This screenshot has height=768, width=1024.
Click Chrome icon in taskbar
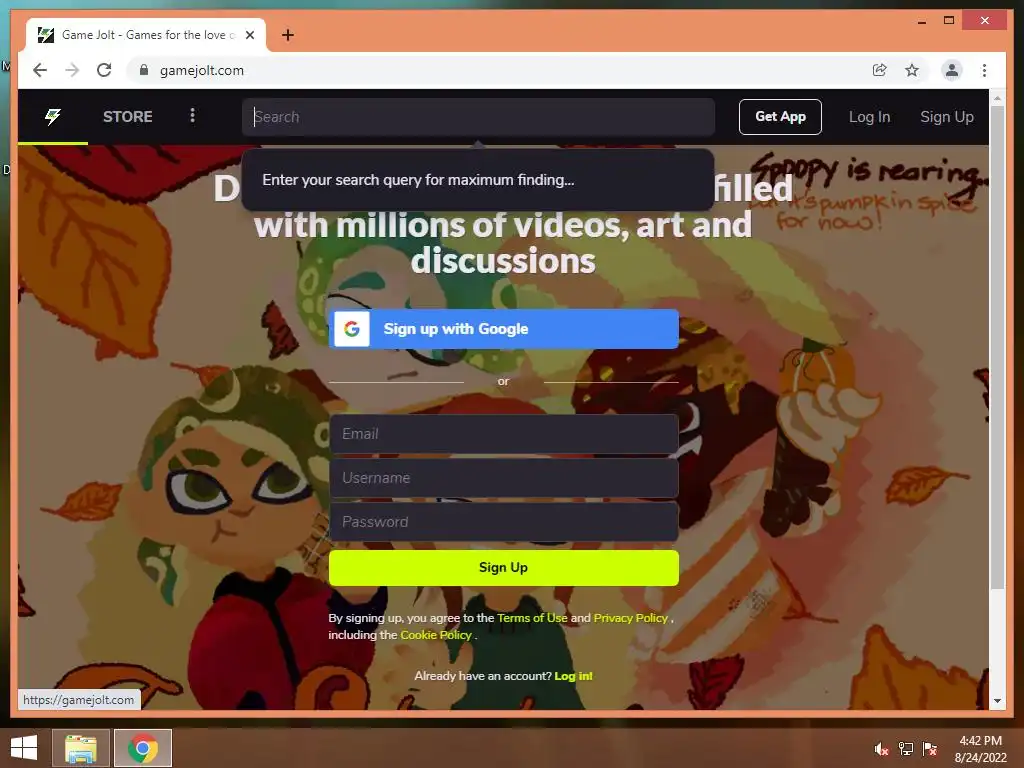(x=143, y=748)
